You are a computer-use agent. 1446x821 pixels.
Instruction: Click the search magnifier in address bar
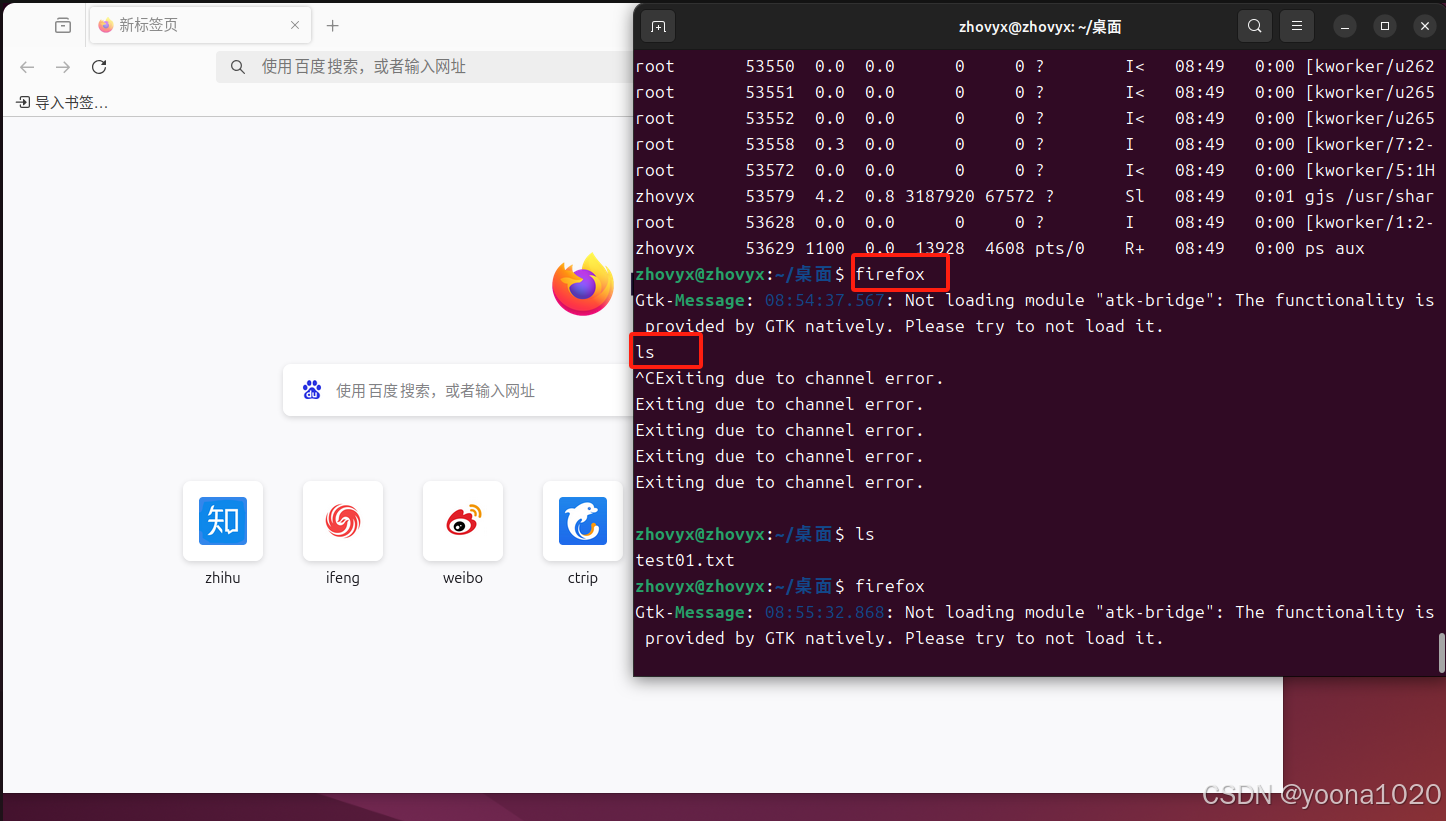(238, 67)
